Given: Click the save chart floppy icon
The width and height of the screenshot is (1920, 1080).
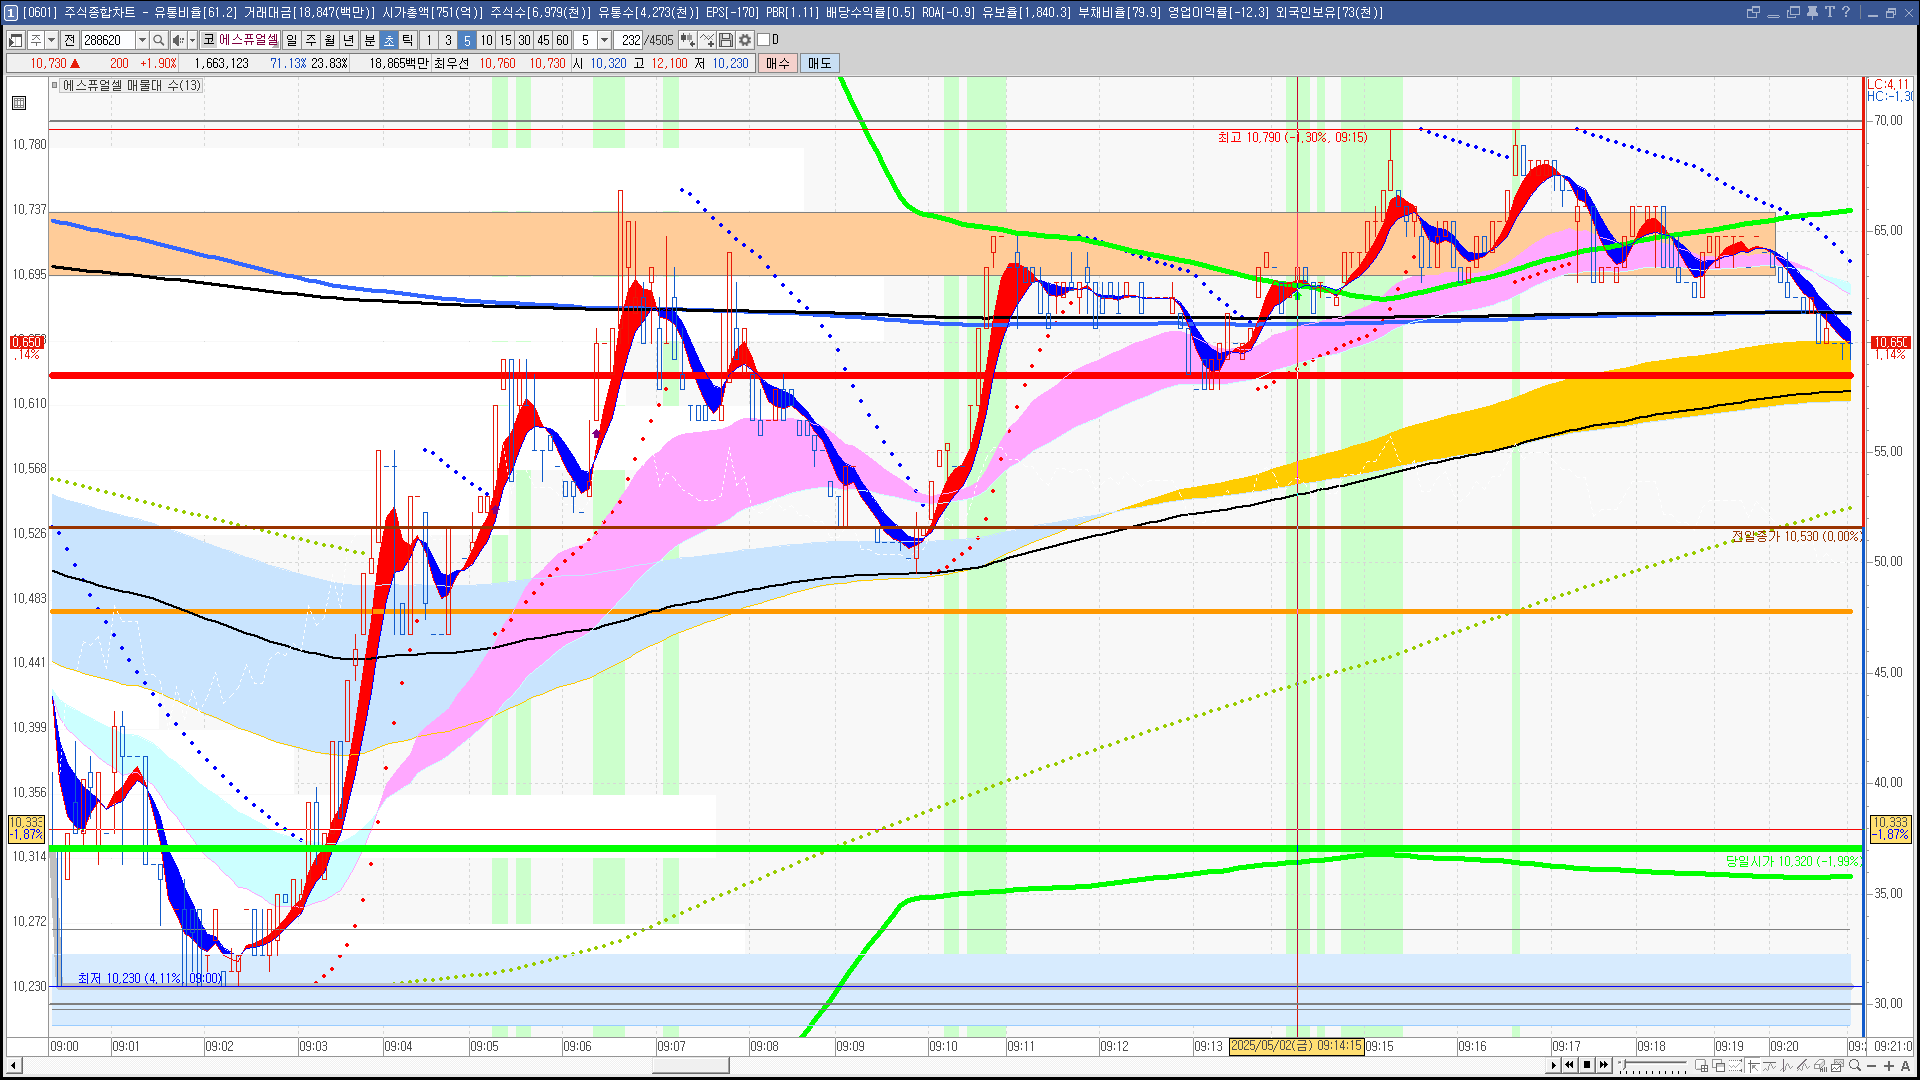Looking at the screenshot, I should click(726, 40).
